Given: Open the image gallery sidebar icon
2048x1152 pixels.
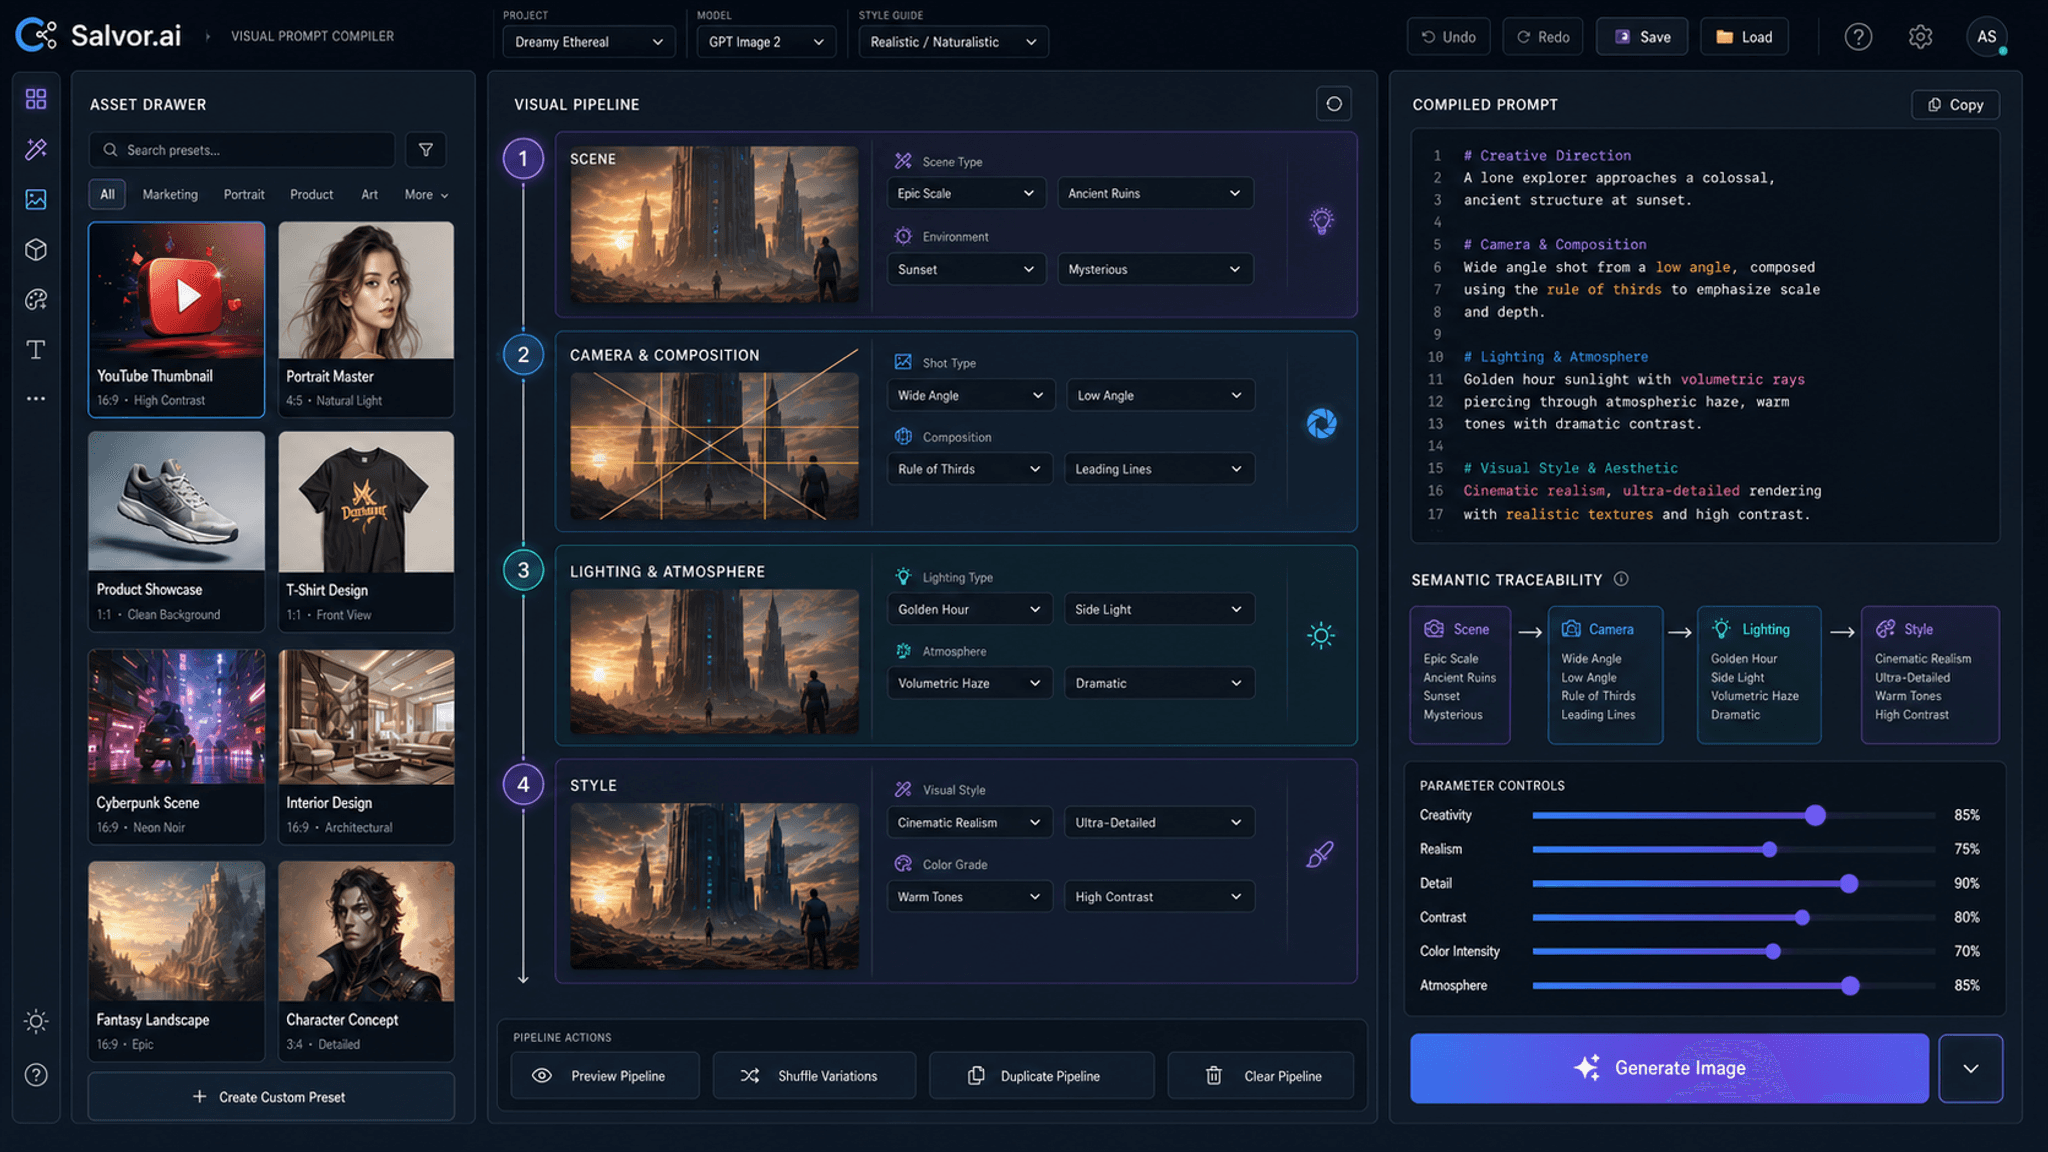Looking at the screenshot, I should pyautogui.click(x=36, y=199).
